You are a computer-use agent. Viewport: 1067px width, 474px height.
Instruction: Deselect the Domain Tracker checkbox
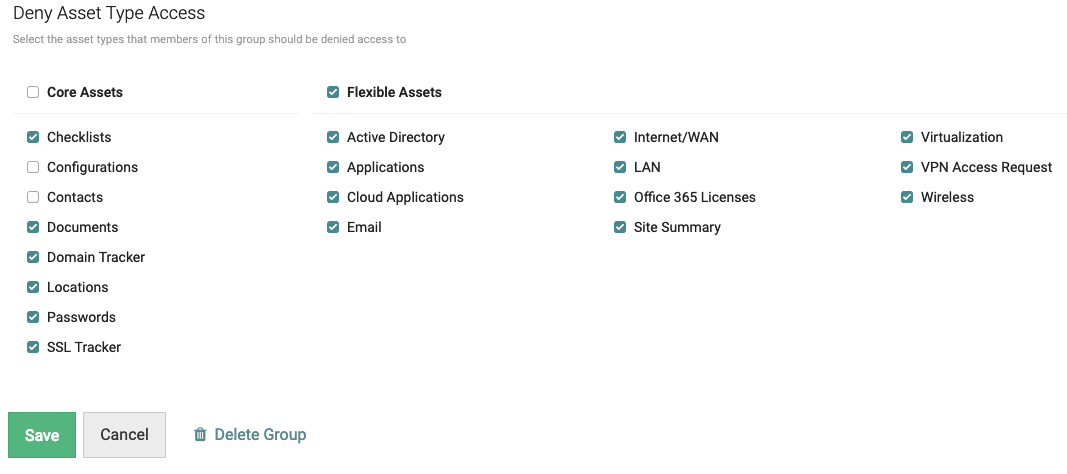pos(33,257)
